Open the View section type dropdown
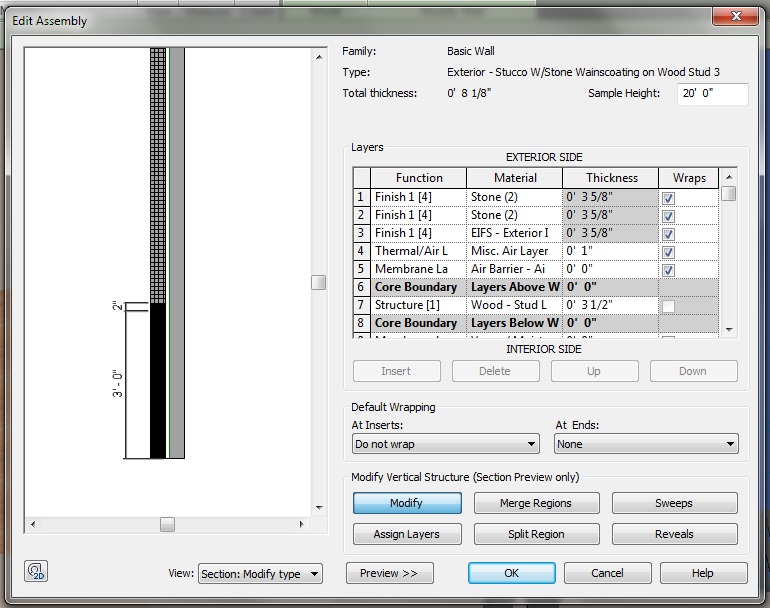The width and height of the screenshot is (770, 608). coord(260,574)
